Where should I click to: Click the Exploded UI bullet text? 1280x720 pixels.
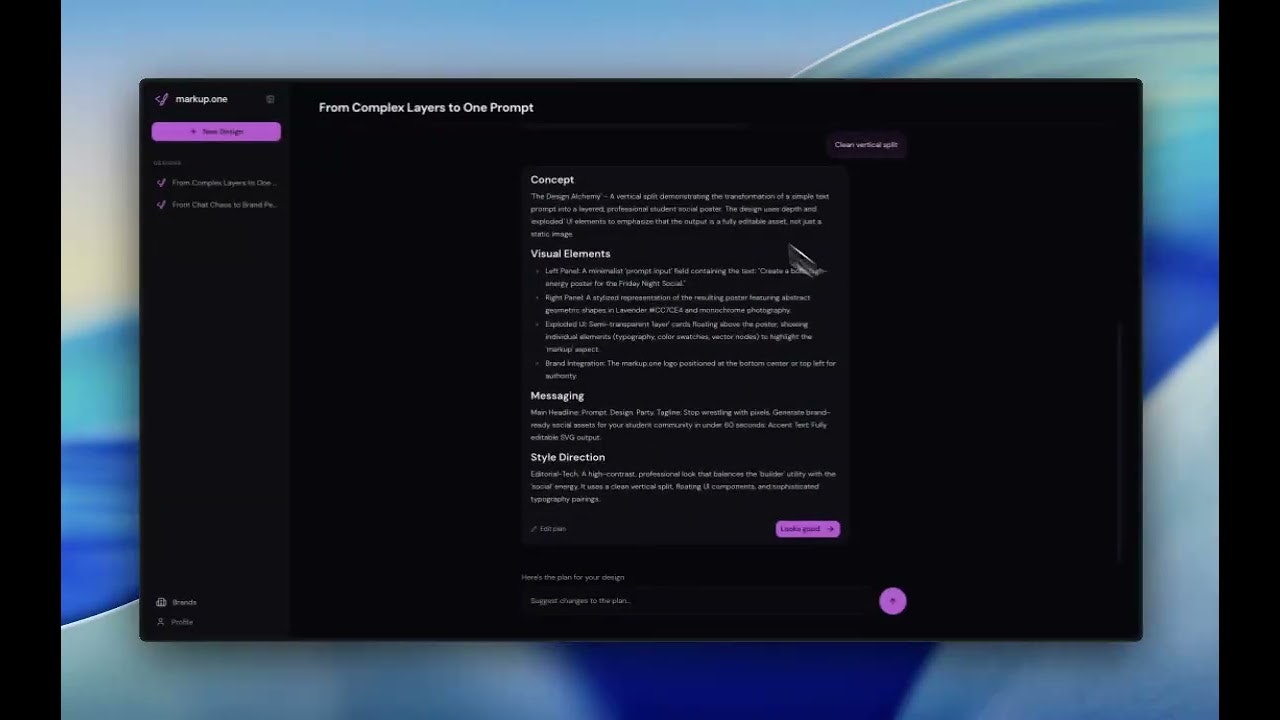[680, 337]
